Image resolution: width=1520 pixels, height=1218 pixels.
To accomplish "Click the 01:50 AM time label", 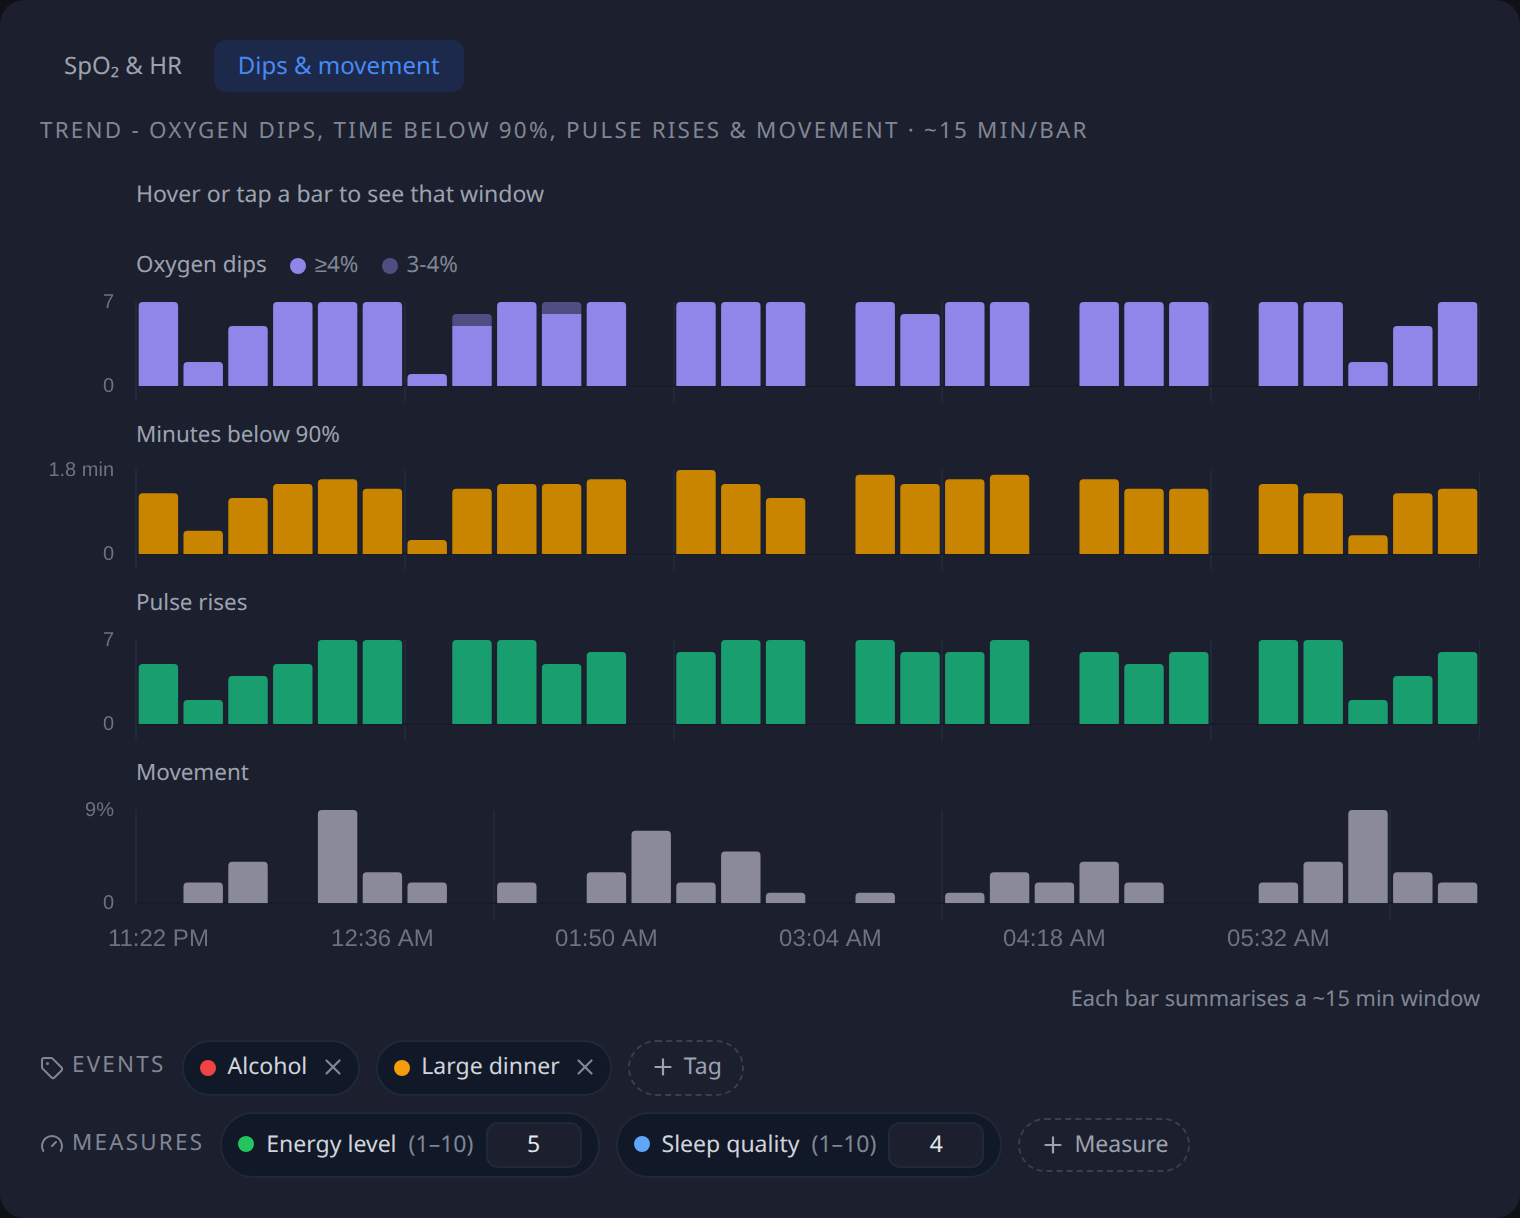I will pyautogui.click(x=606, y=938).
